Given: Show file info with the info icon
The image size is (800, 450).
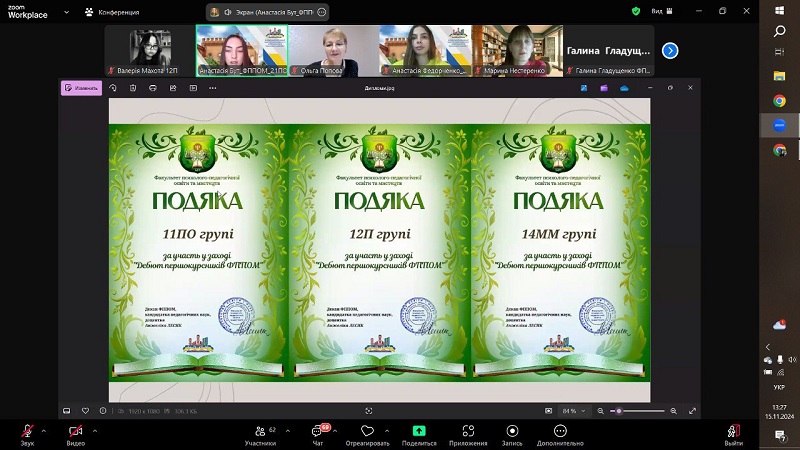Looking at the screenshot, I should 103,411.
